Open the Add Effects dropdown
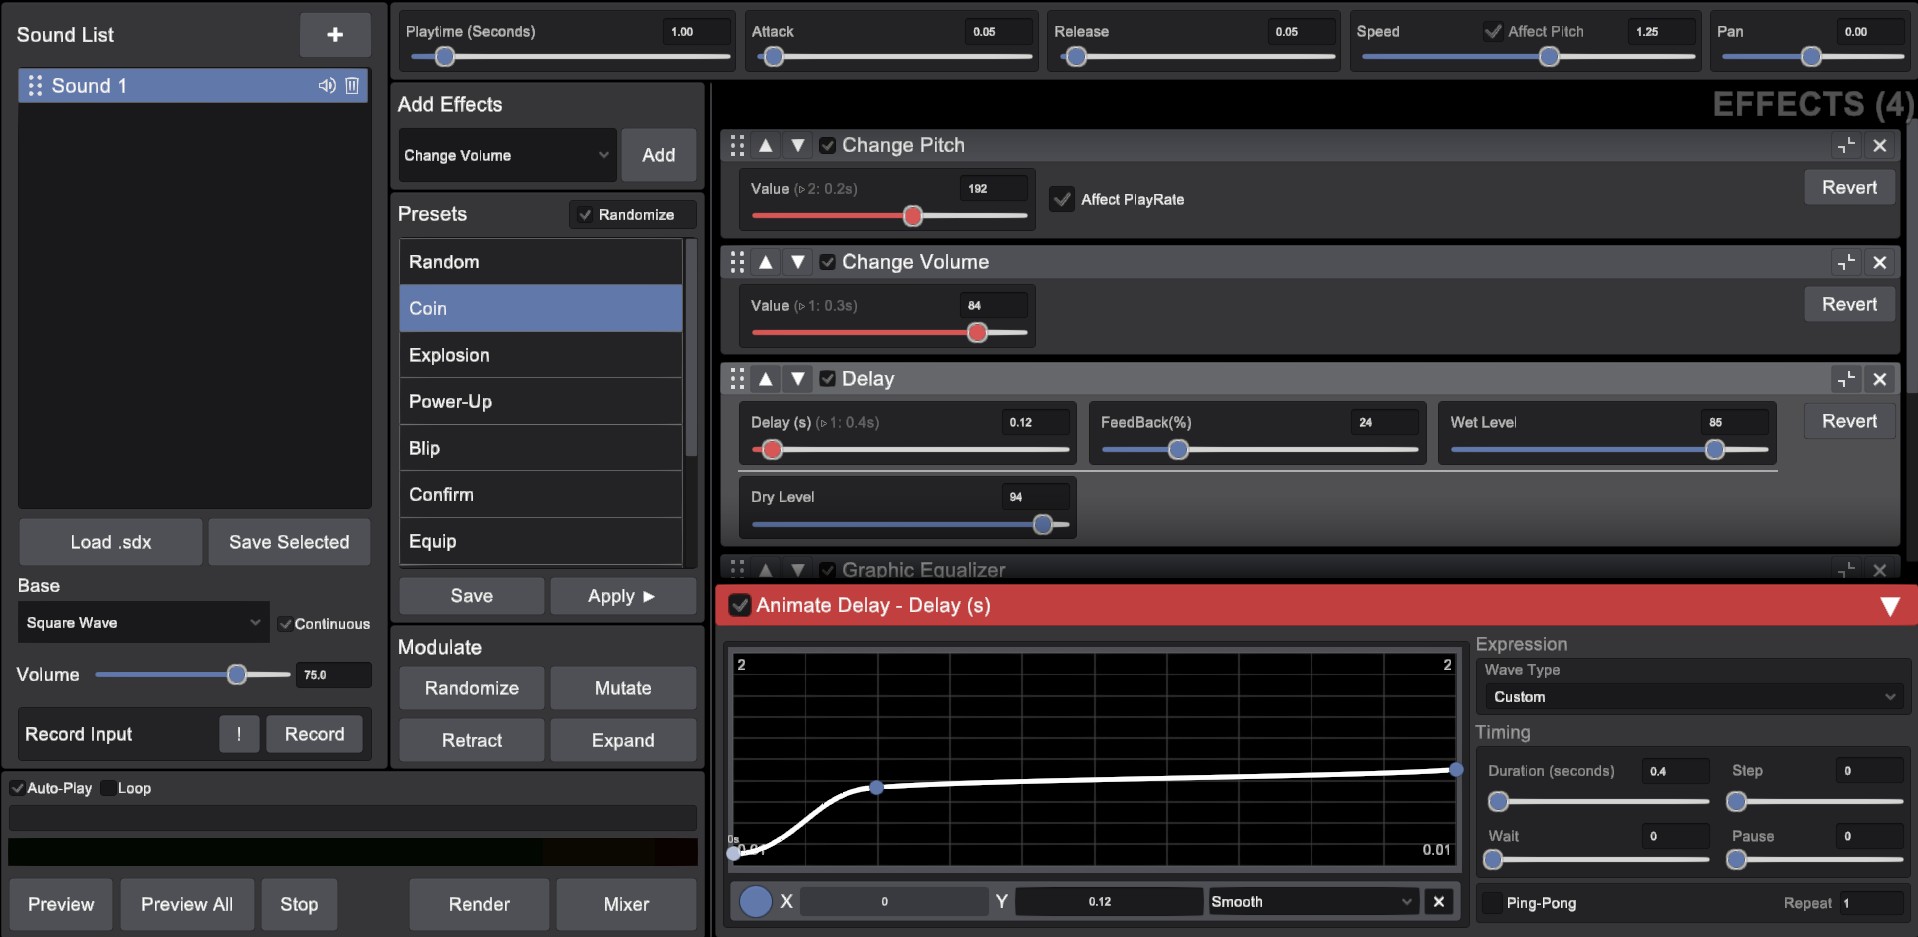 (507, 155)
